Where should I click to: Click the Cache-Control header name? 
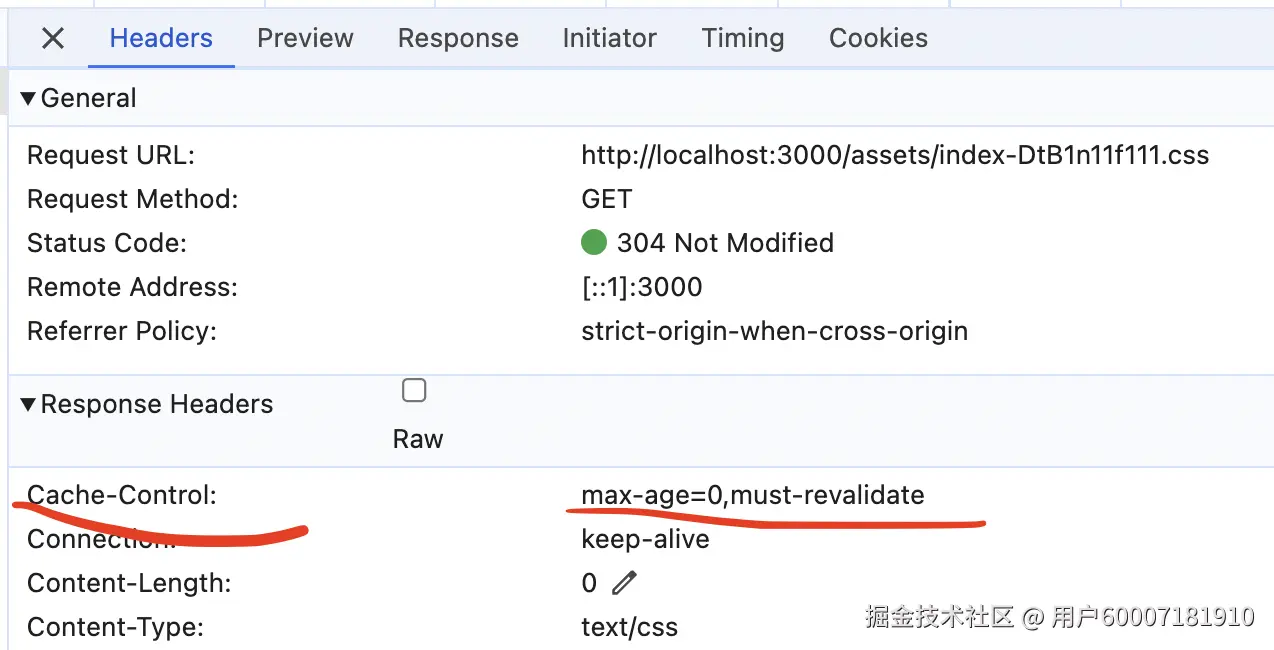(121, 494)
